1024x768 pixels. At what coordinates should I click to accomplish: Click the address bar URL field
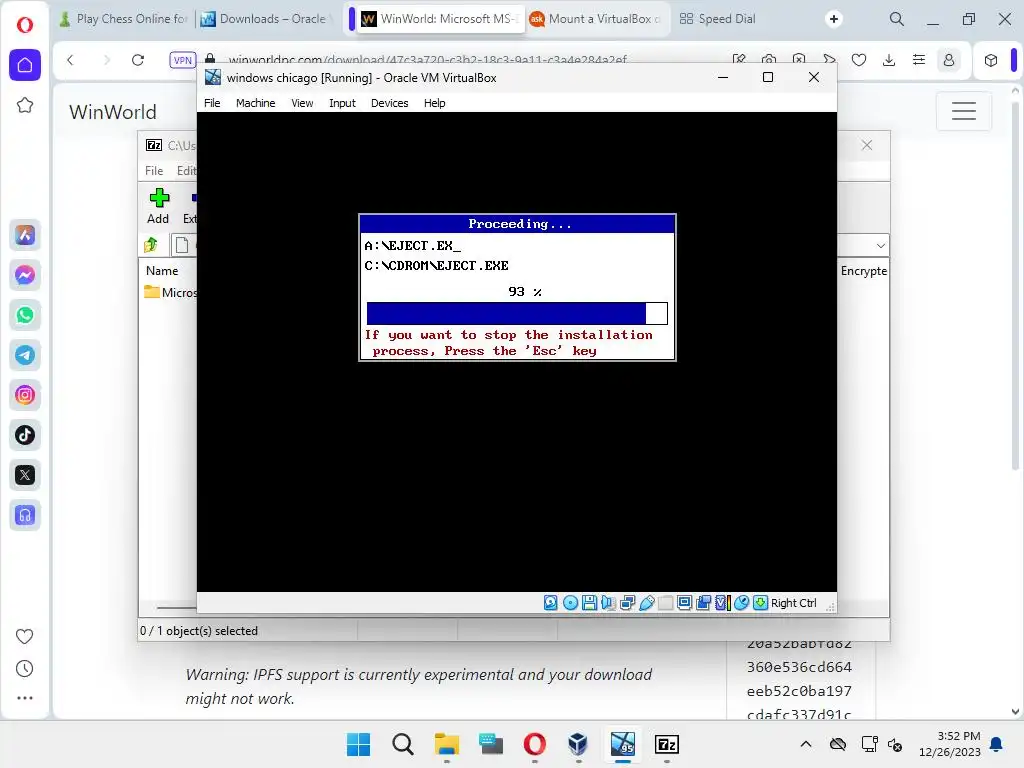click(x=428, y=60)
